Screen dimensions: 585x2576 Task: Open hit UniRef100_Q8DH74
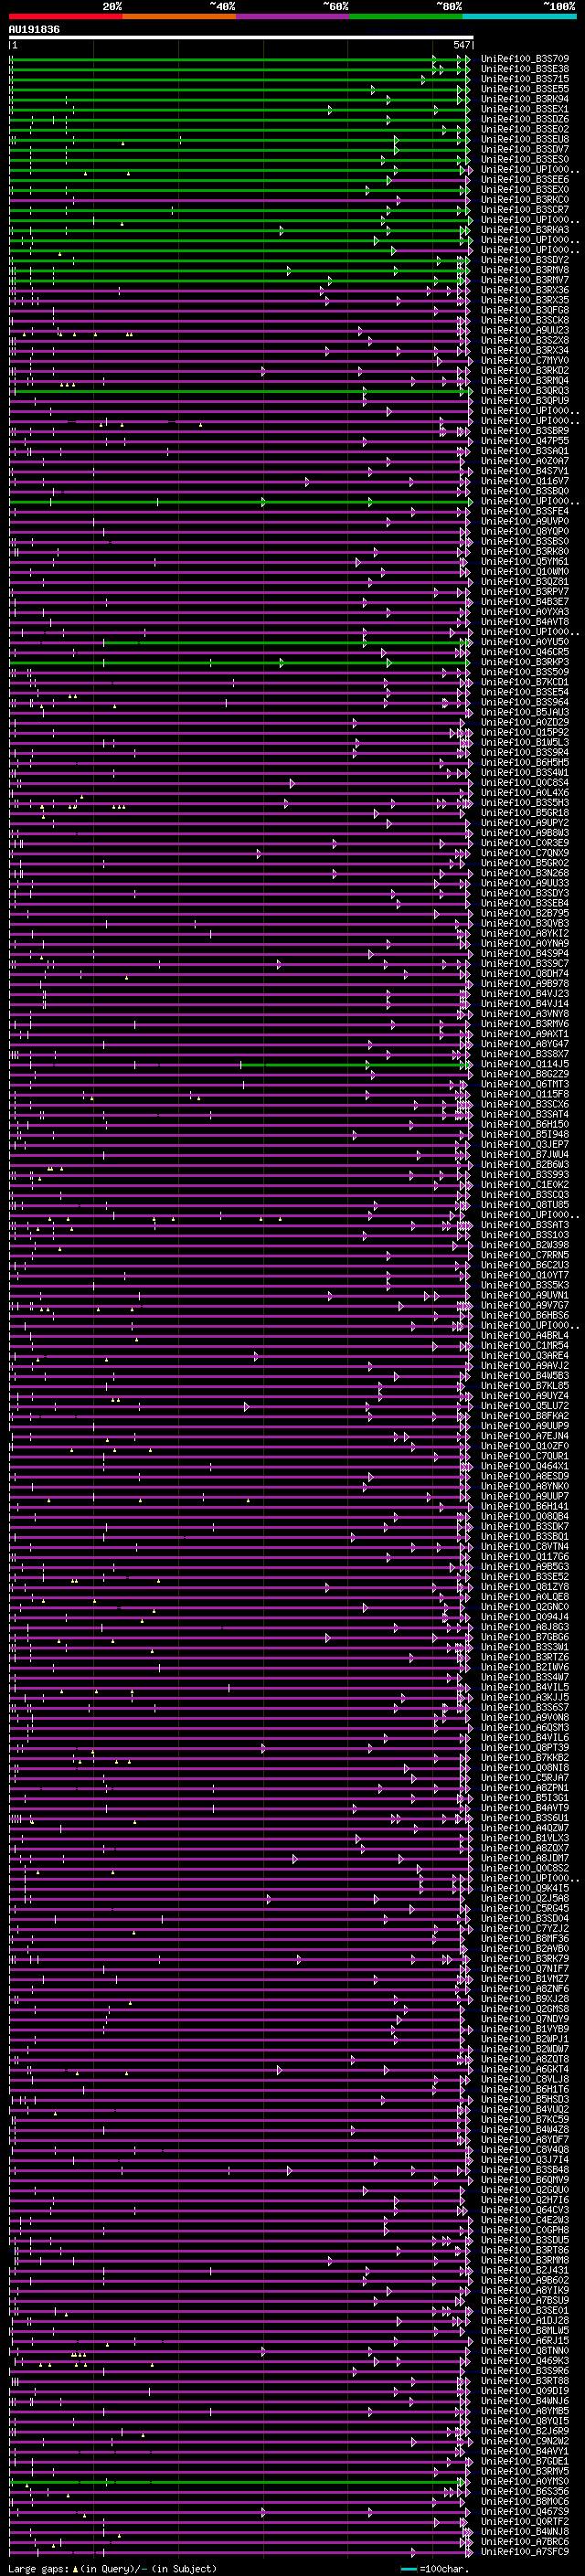point(525,973)
